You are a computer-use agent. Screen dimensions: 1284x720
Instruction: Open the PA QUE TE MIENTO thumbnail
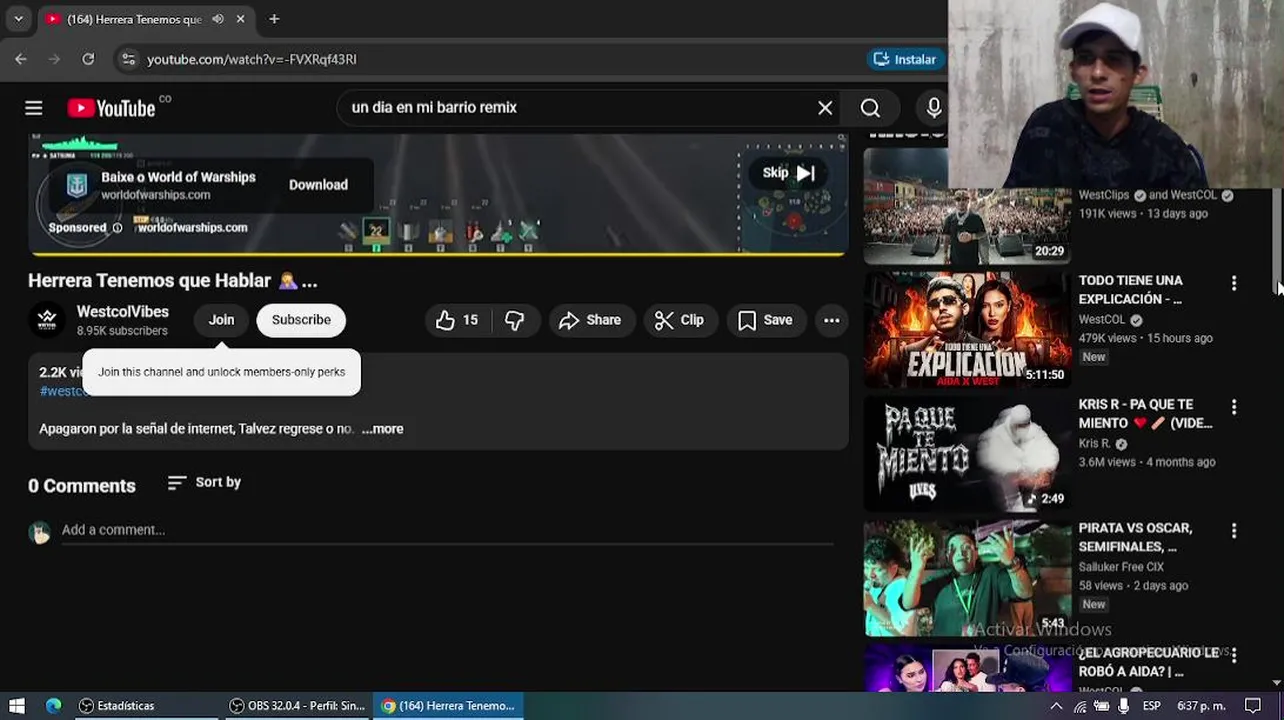[x=967, y=454]
